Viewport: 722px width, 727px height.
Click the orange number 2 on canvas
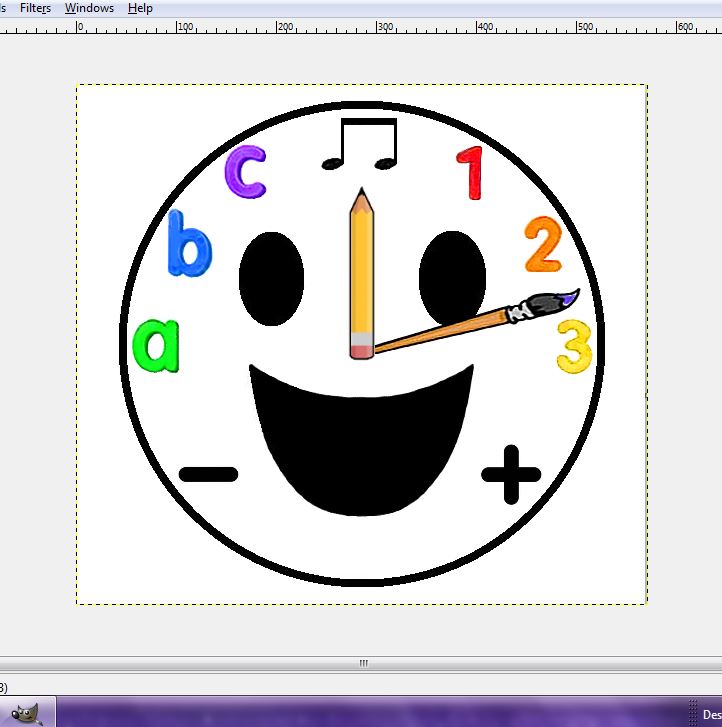point(543,244)
